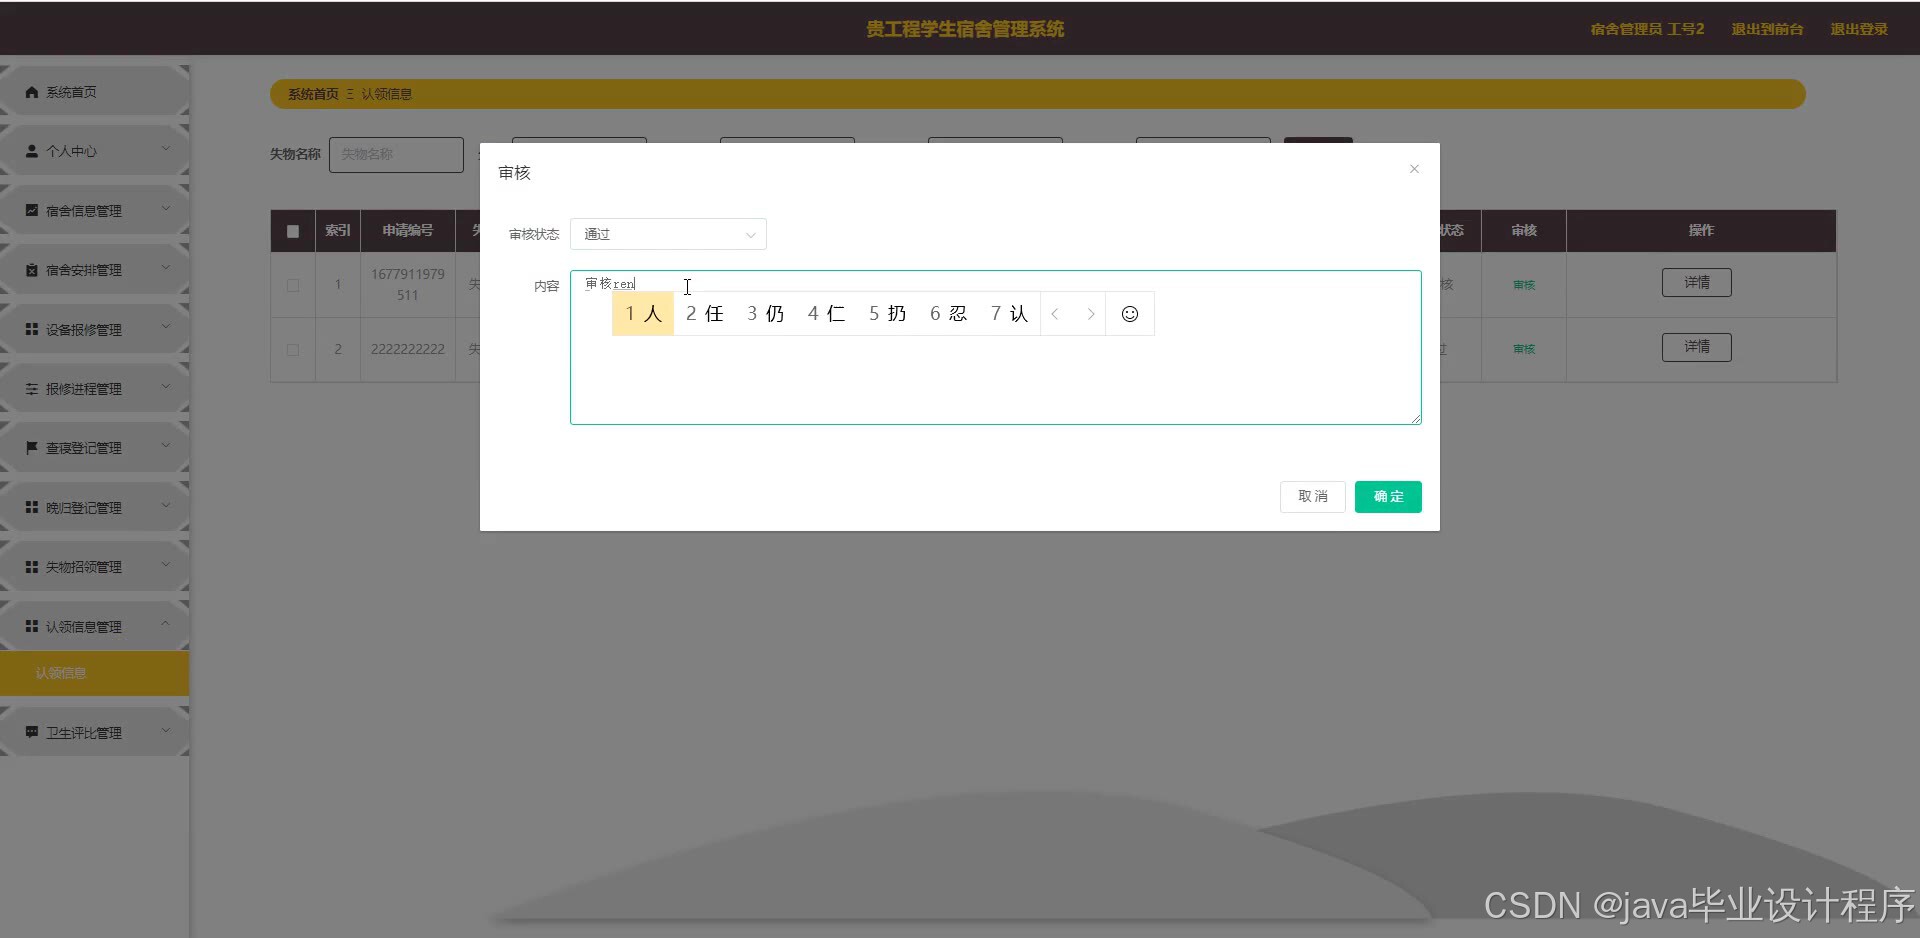
Task: Open the 审核状态 dropdown showing 通过
Action: (x=668, y=234)
